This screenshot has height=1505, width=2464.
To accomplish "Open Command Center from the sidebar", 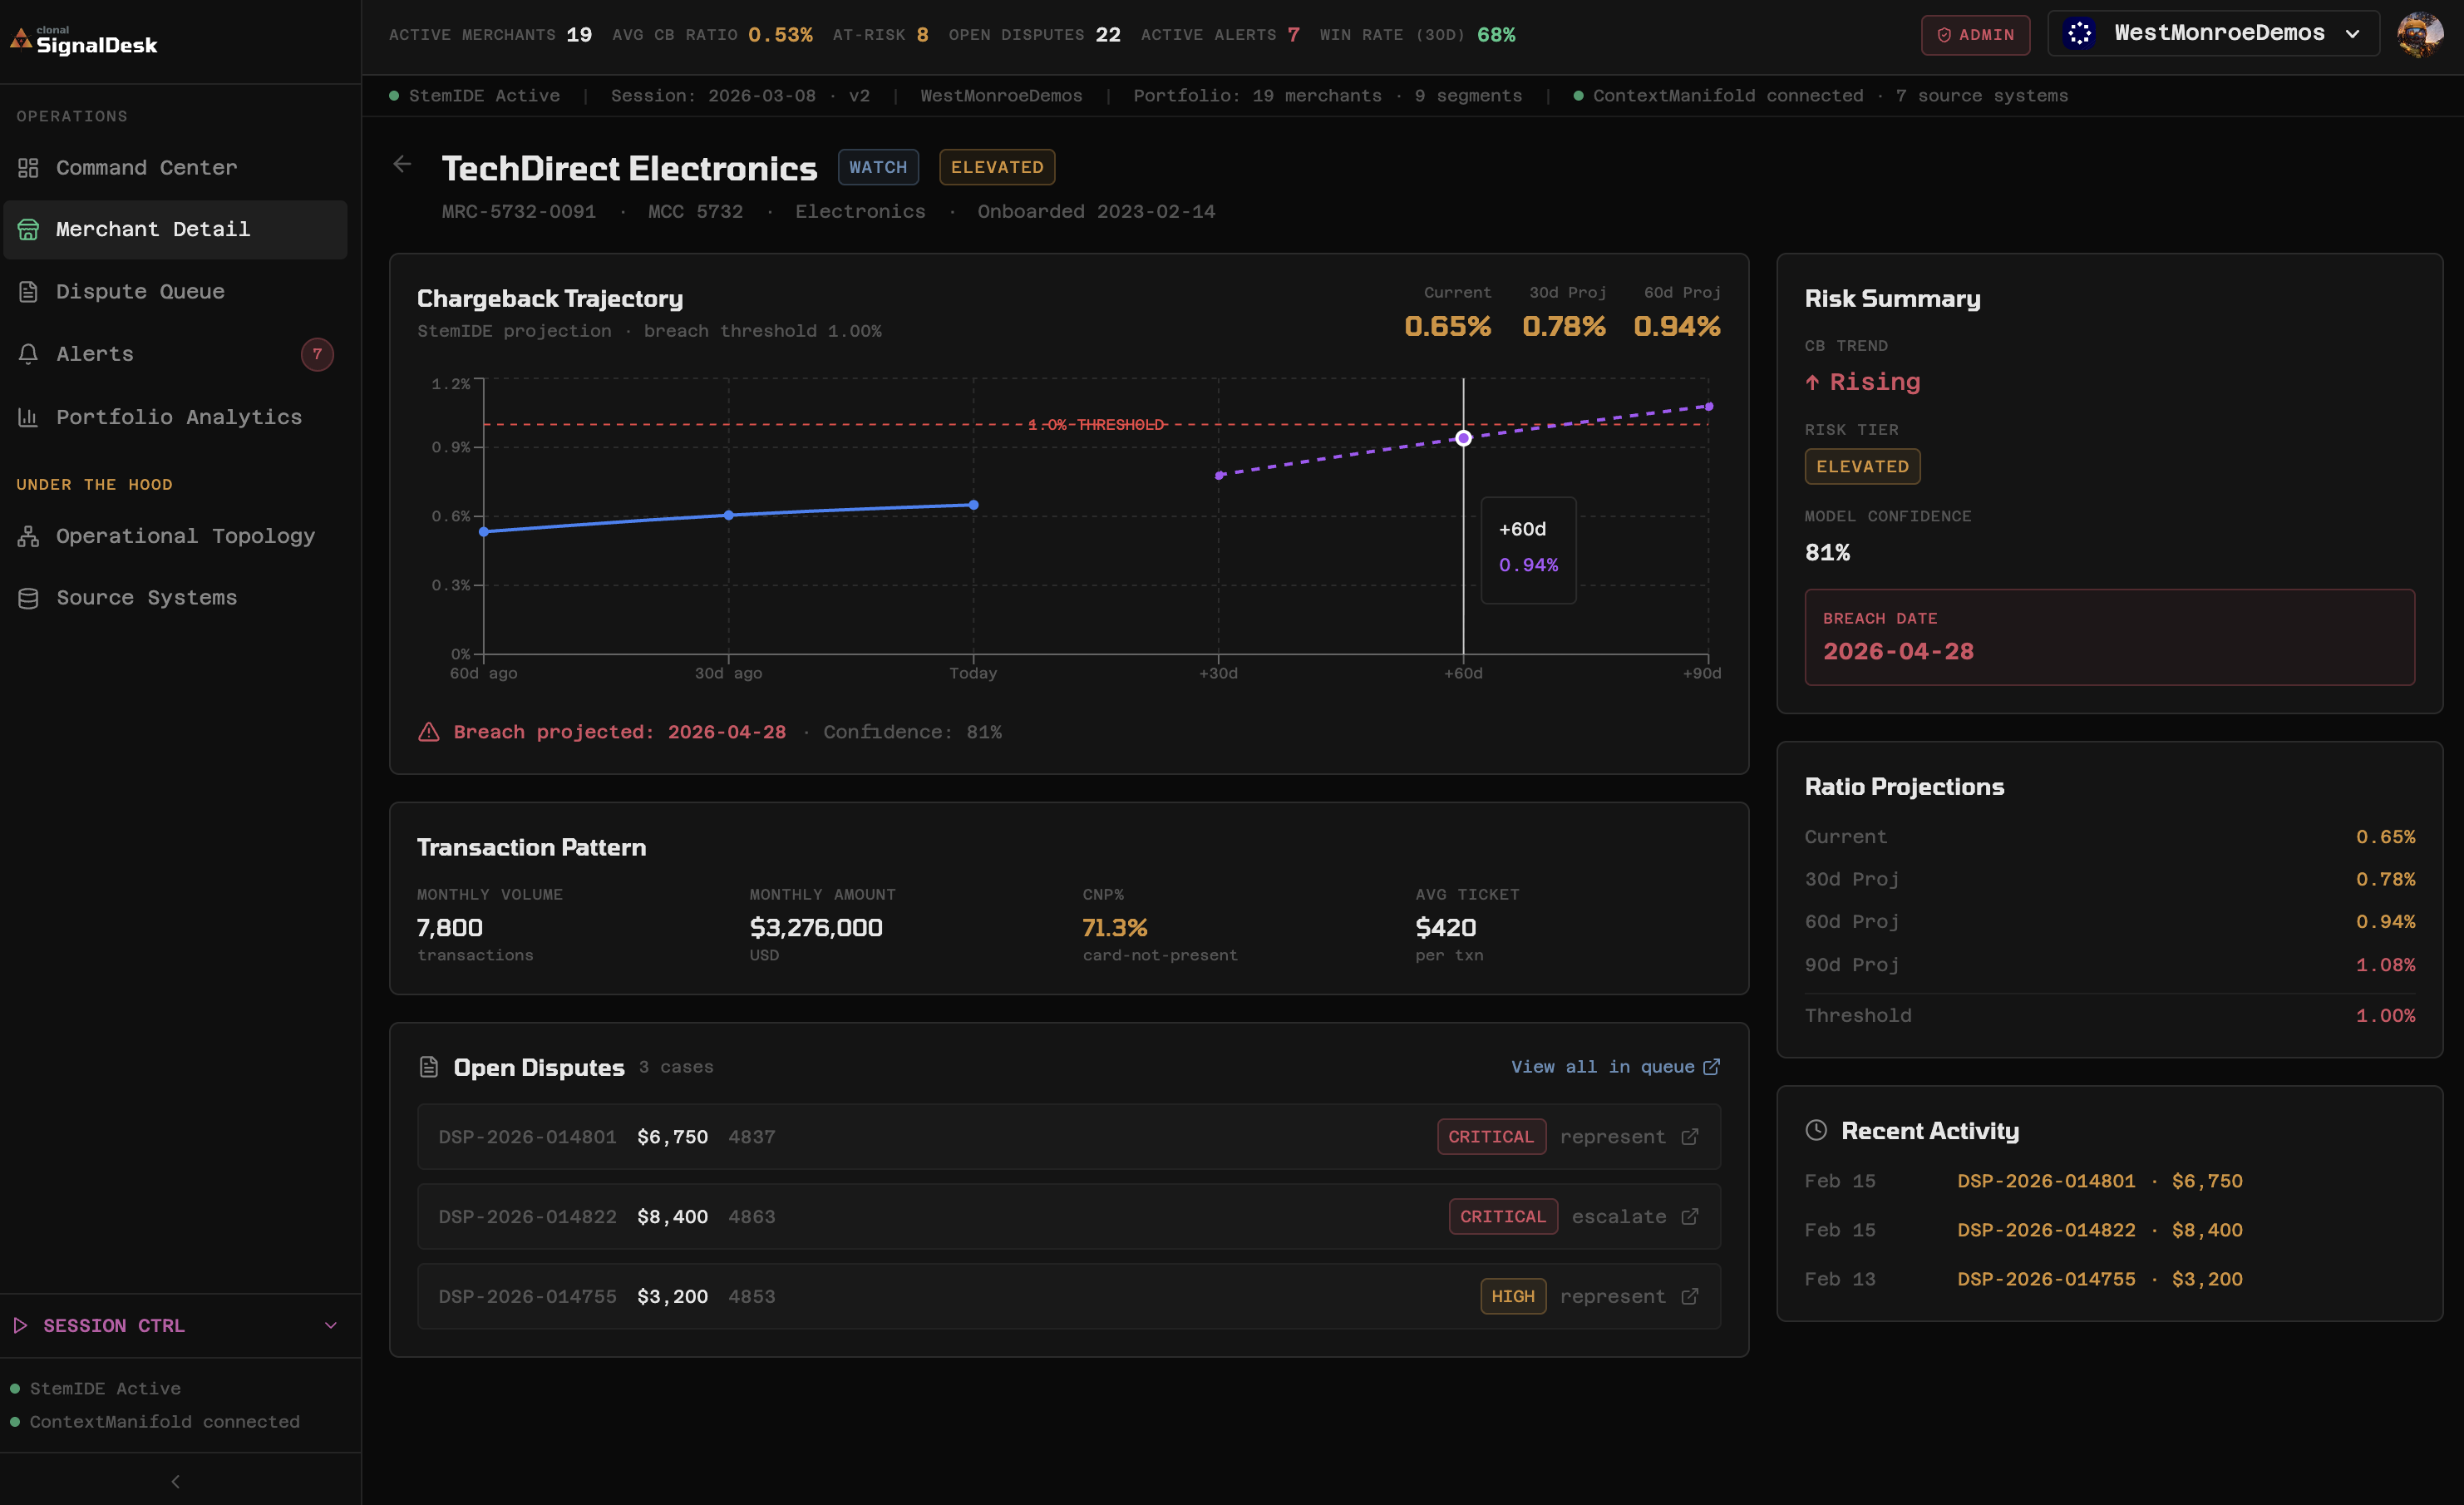I will [x=146, y=167].
